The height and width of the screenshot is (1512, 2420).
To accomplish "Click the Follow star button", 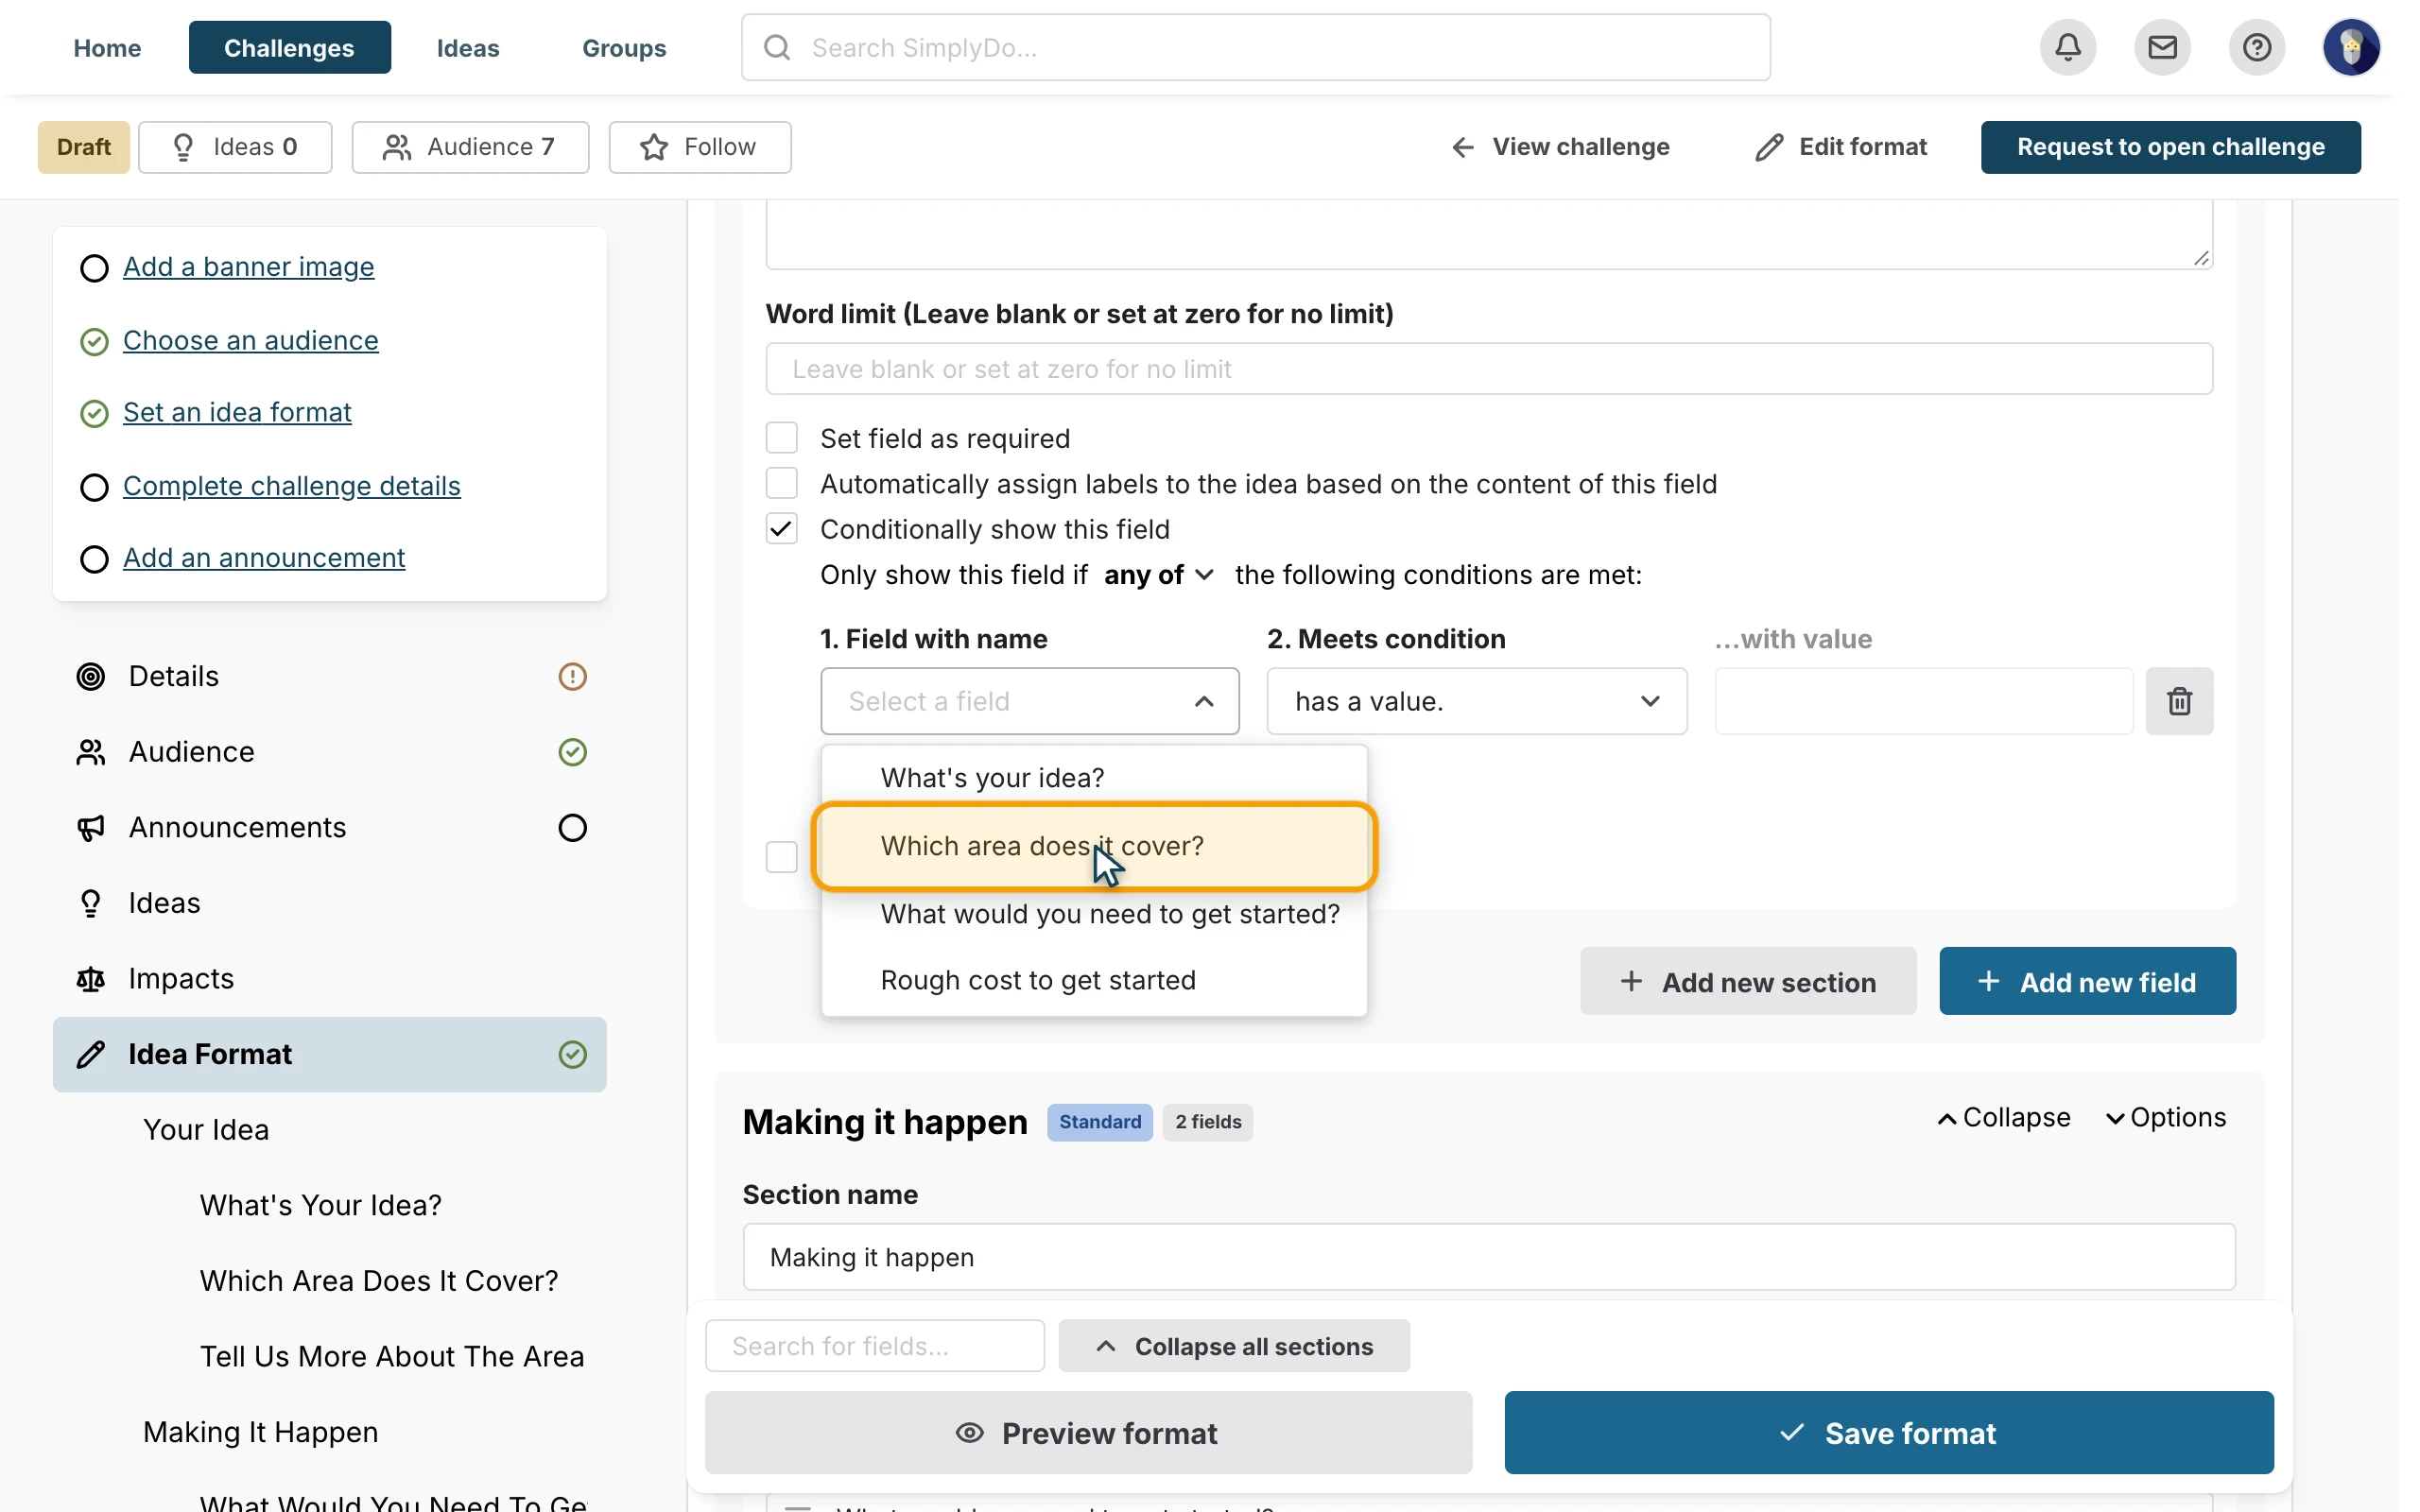I will coord(700,147).
